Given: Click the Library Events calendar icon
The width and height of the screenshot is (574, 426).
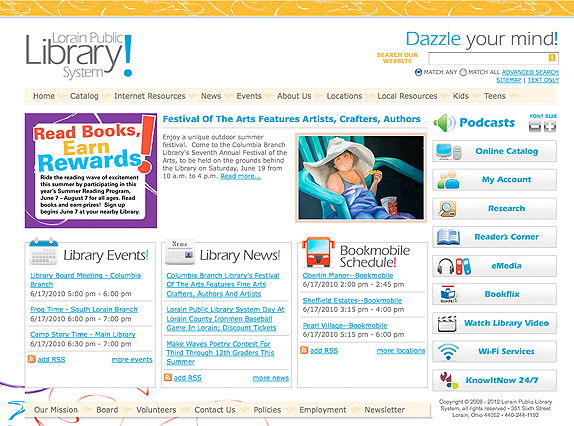Looking at the screenshot, I should click(x=44, y=251).
